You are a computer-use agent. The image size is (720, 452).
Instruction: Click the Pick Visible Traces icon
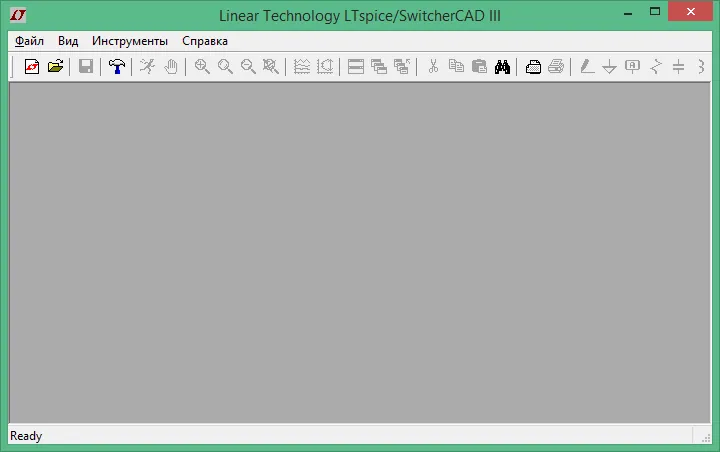[x=325, y=67]
